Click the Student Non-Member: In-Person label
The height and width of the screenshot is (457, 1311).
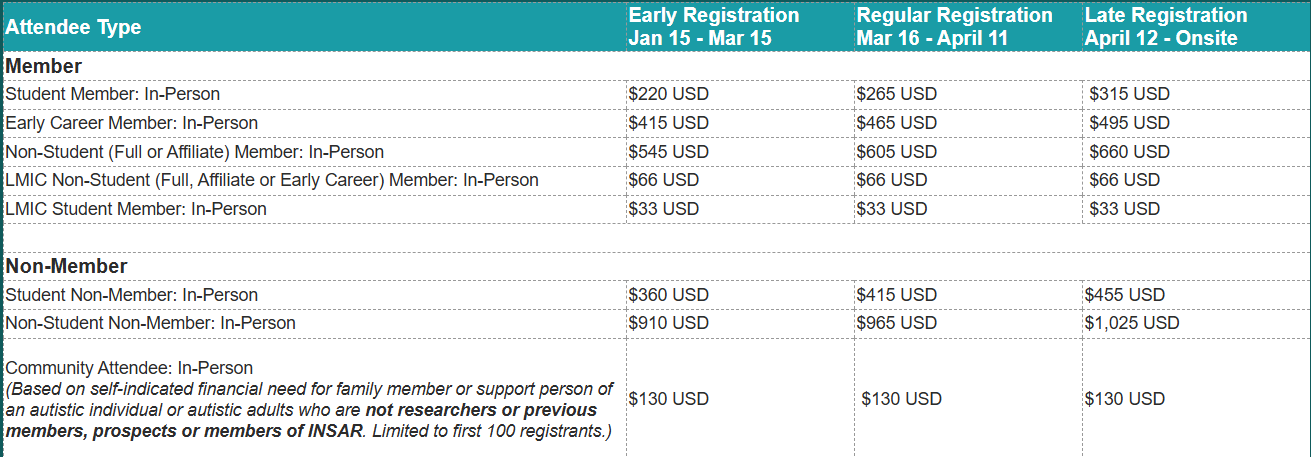132,295
